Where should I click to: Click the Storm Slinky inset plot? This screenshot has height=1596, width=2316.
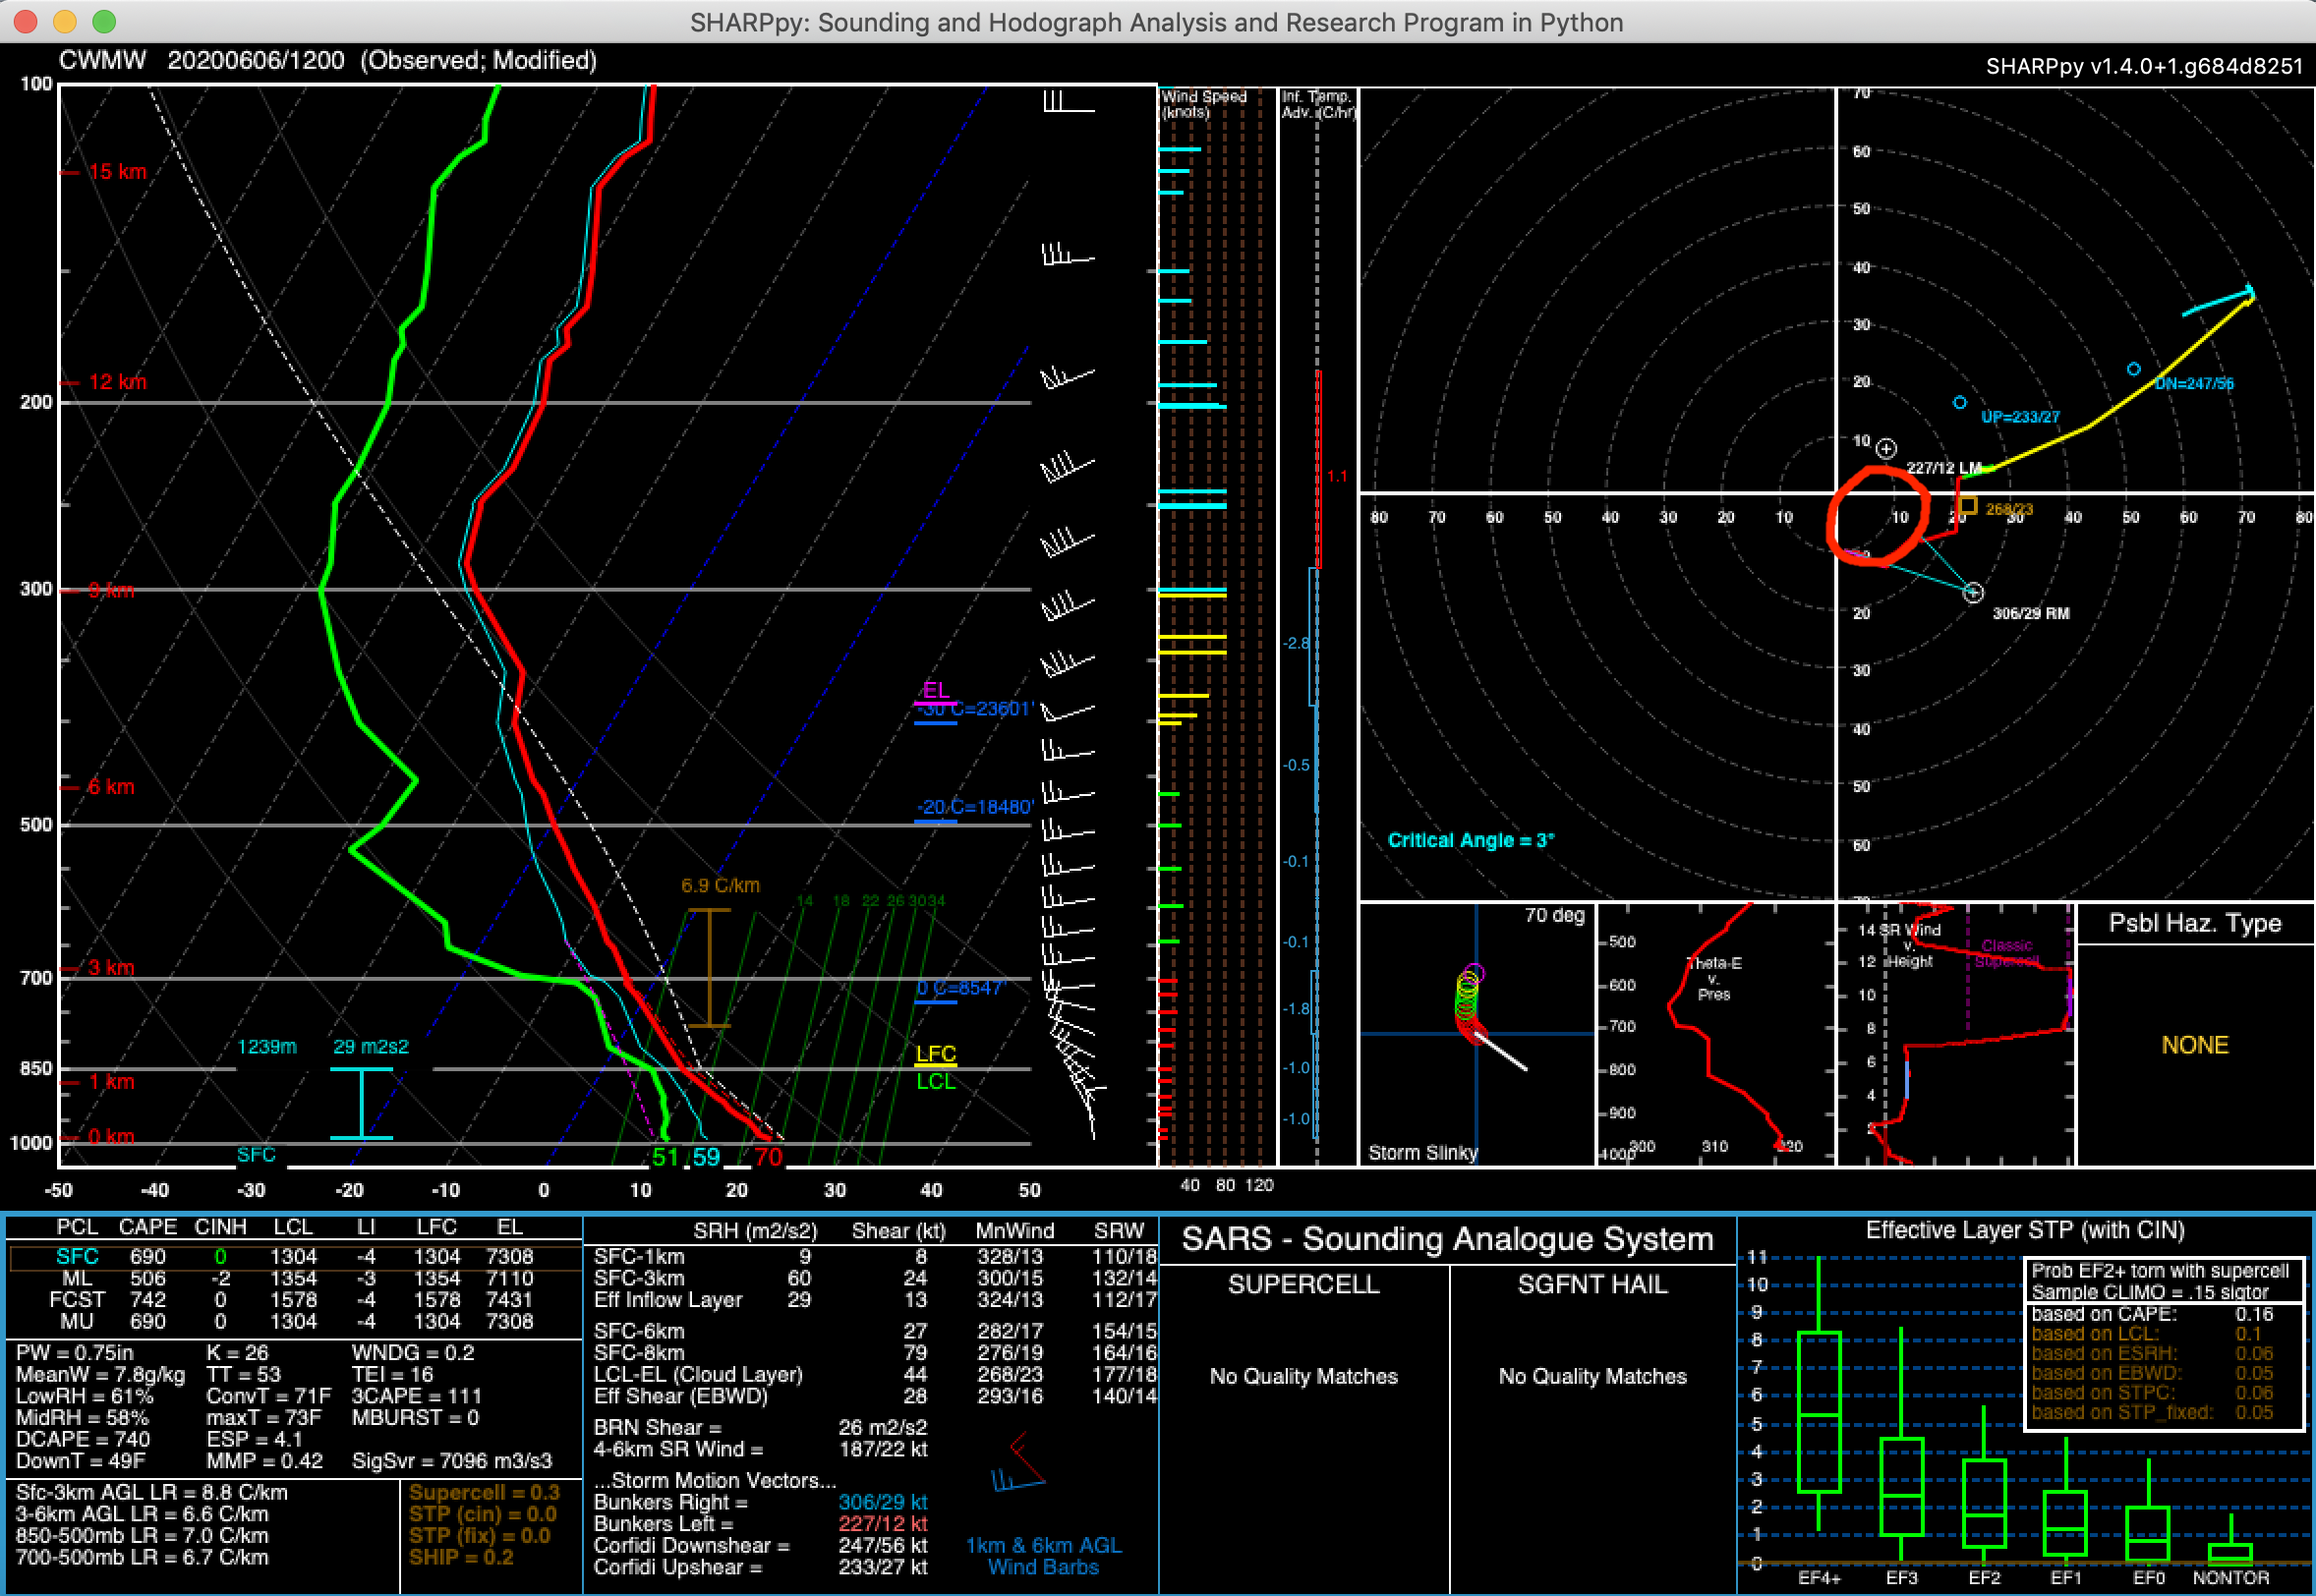1477,1033
